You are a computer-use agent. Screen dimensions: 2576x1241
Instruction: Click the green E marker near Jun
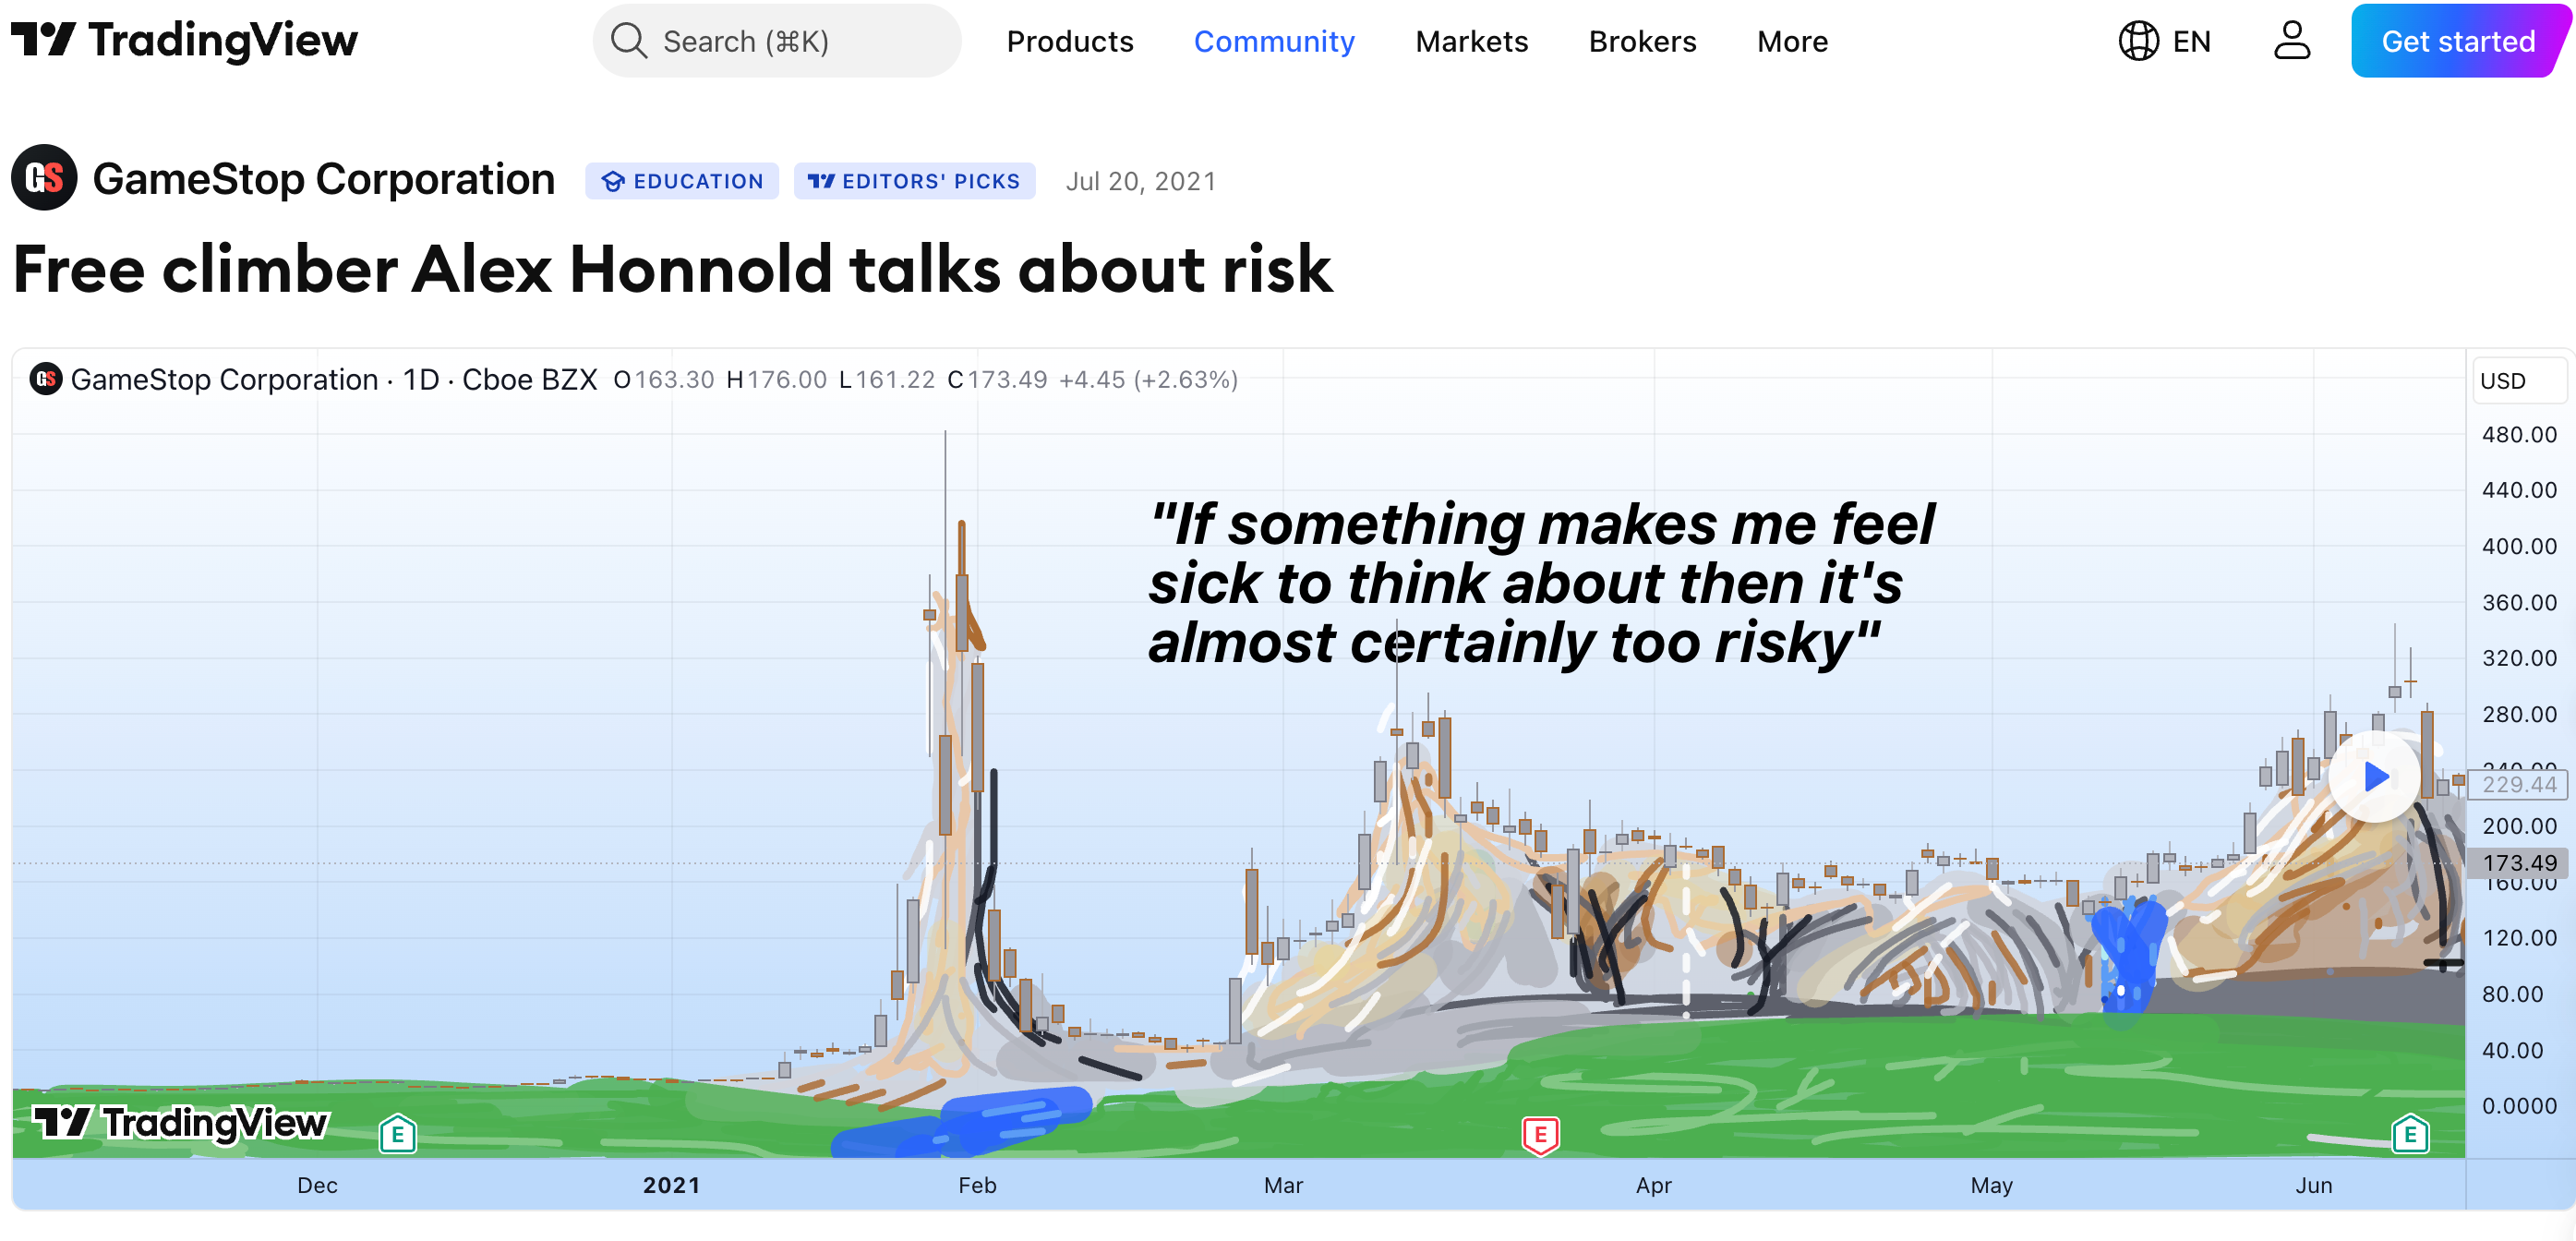(2410, 1134)
